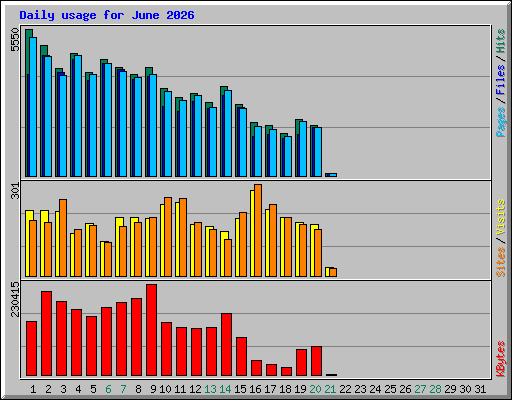Click day 15 label on x-axis

tap(240, 389)
